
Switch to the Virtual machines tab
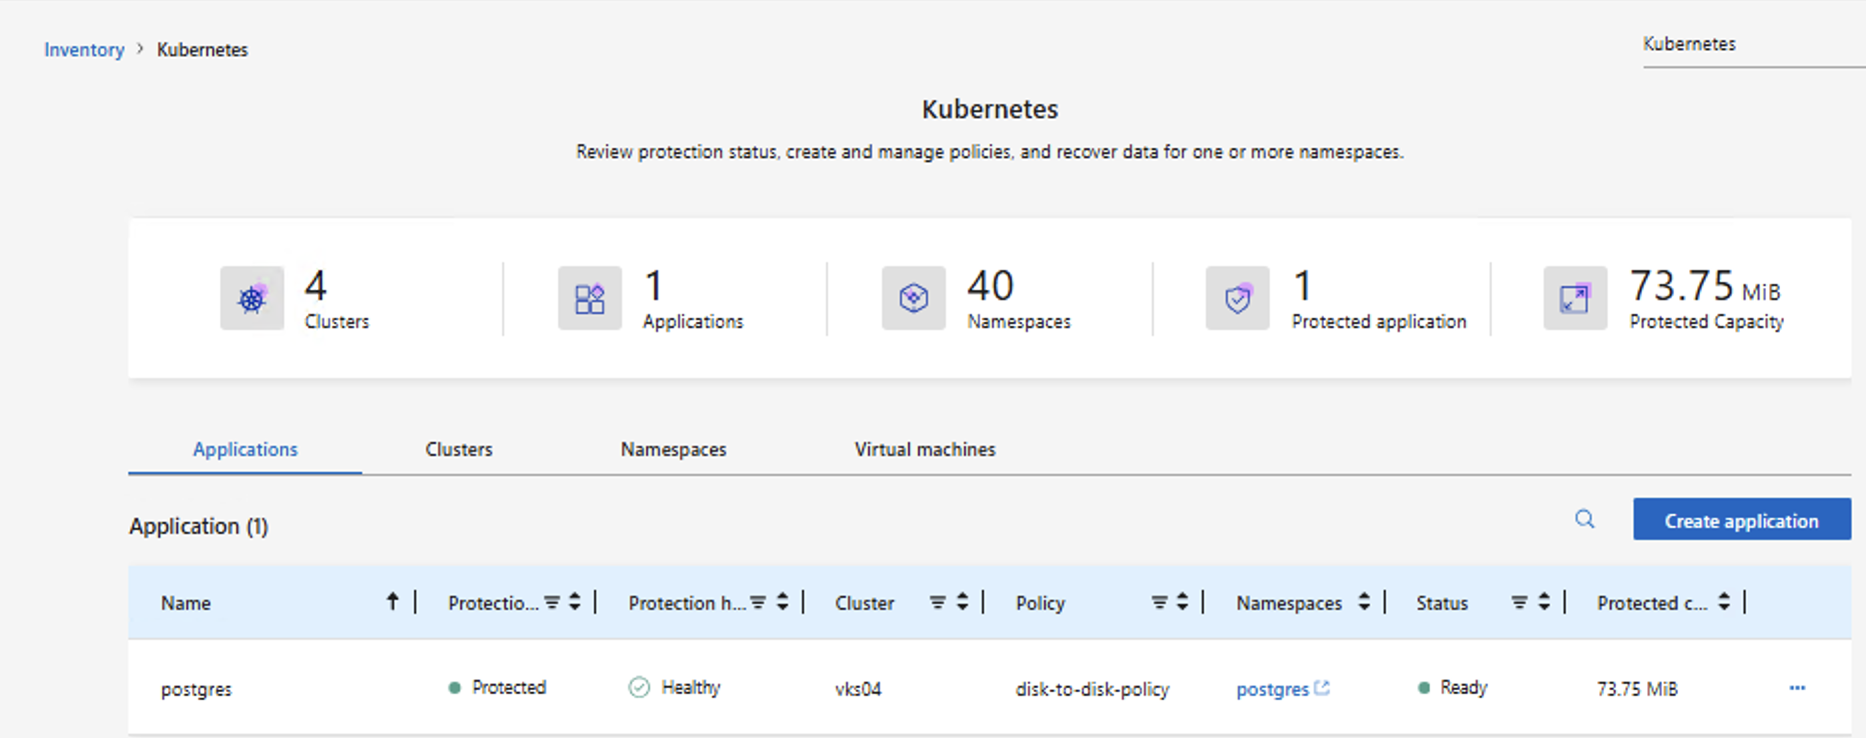[925, 449]
